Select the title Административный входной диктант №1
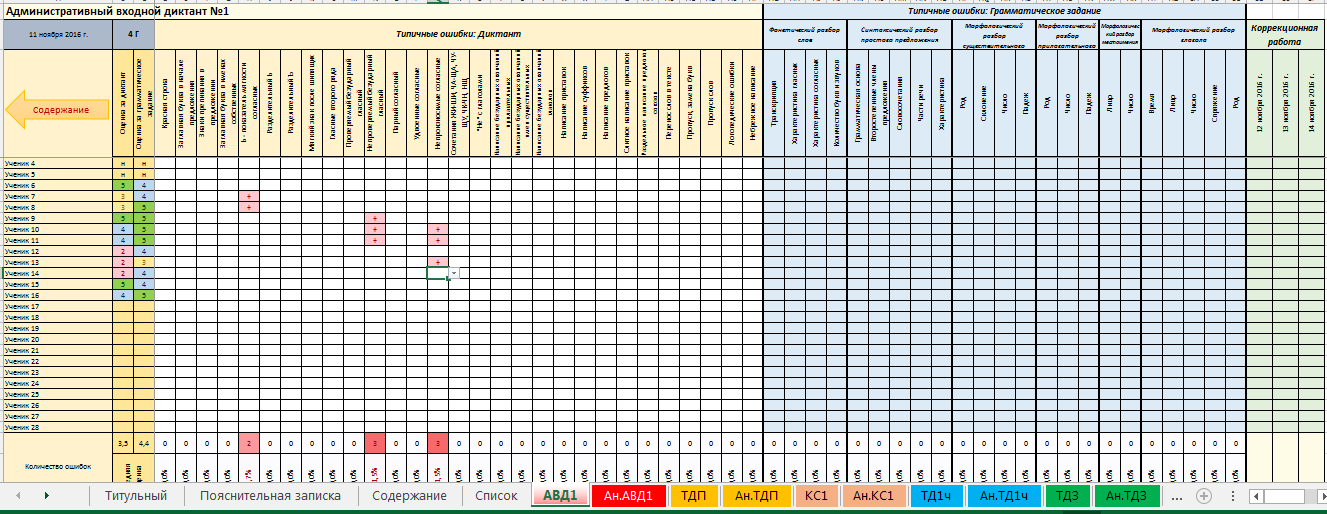 click(118, 11)
